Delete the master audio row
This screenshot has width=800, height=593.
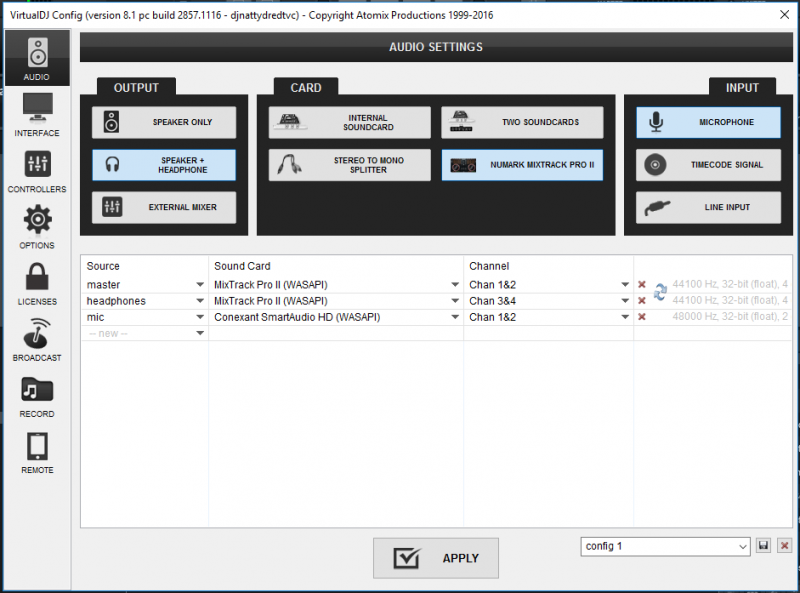click(x=642, y=285)
